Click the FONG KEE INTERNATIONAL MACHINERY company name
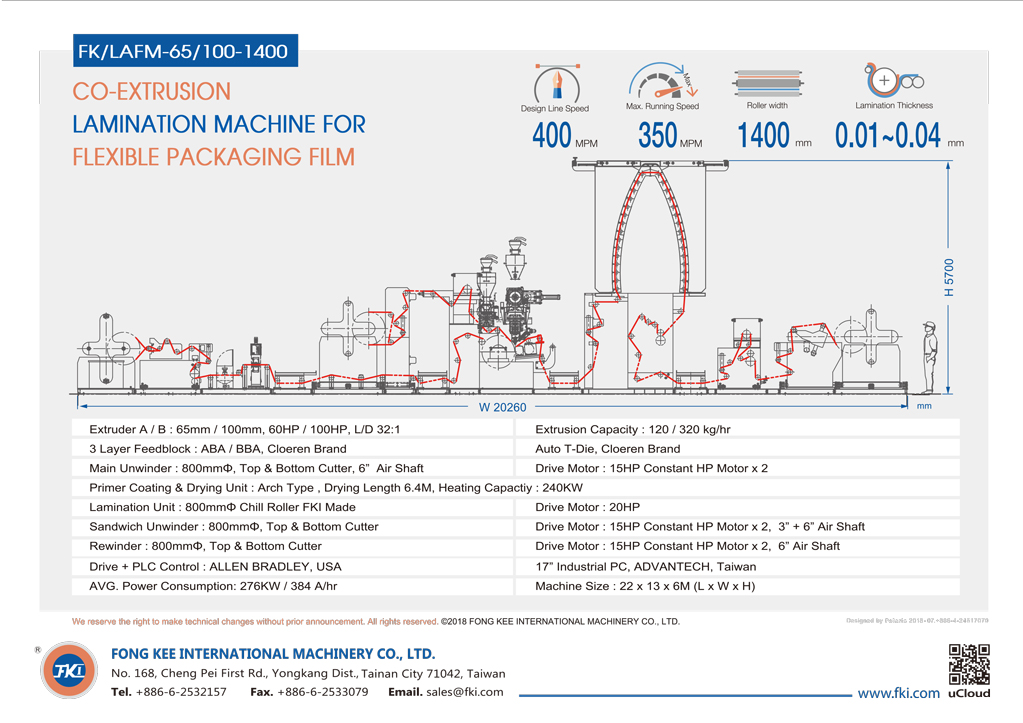 (273, 654)
